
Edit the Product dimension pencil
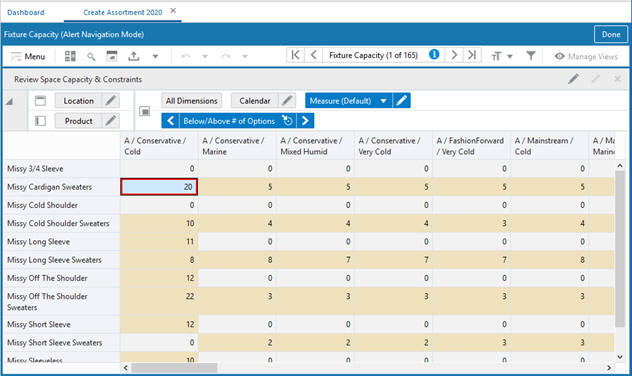(111, 121)
